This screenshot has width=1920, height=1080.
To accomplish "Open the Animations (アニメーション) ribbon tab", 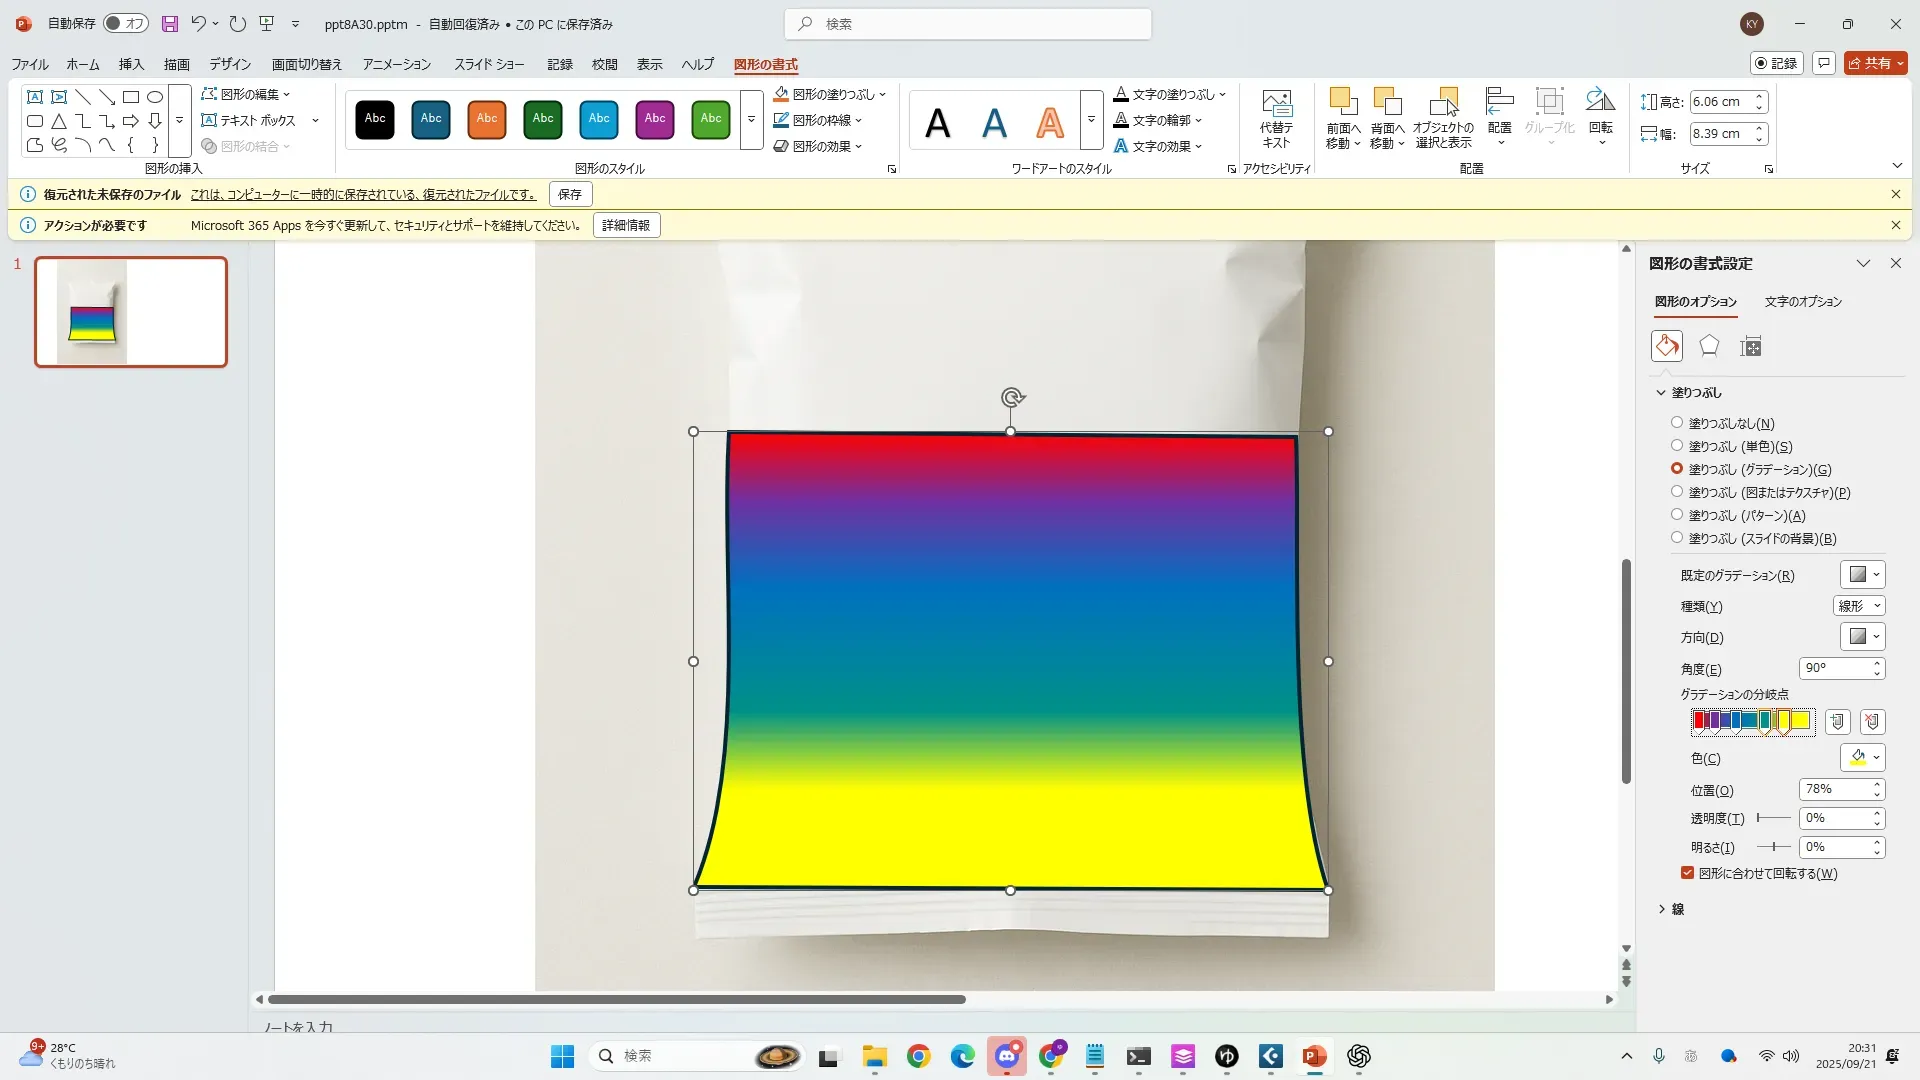I will [396, 64].
